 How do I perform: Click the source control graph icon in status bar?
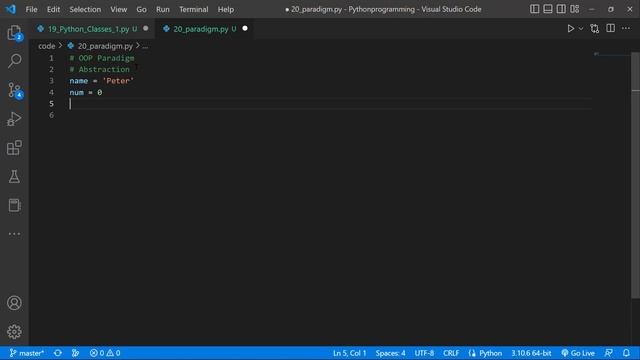click(x=76, y=353)
